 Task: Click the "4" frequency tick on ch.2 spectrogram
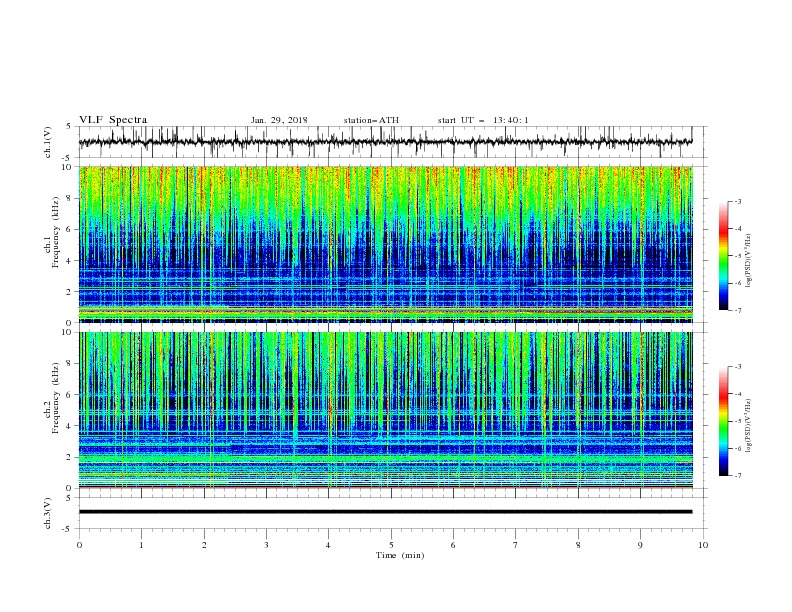tap(70, 426)
